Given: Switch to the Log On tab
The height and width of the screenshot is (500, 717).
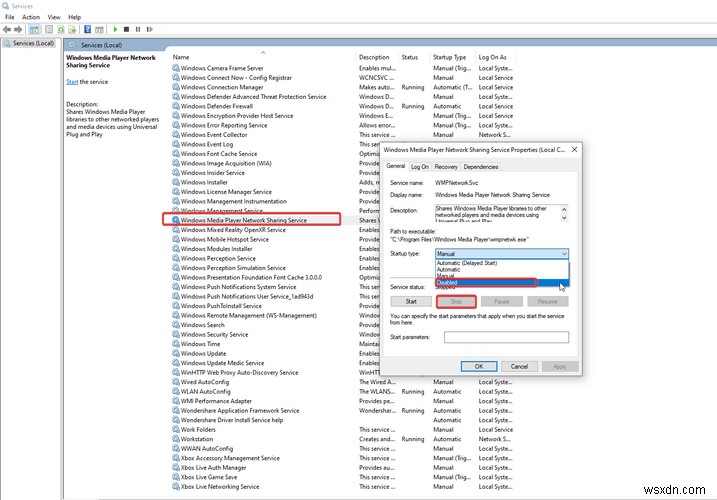Looking at the screenshot, I should click(420, 167).
